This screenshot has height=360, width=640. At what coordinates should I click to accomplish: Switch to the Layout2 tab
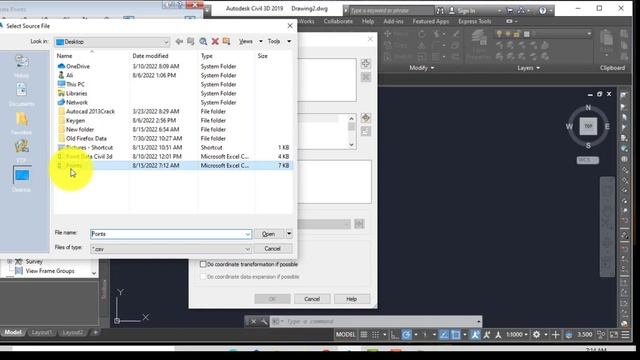click(72, 332)
